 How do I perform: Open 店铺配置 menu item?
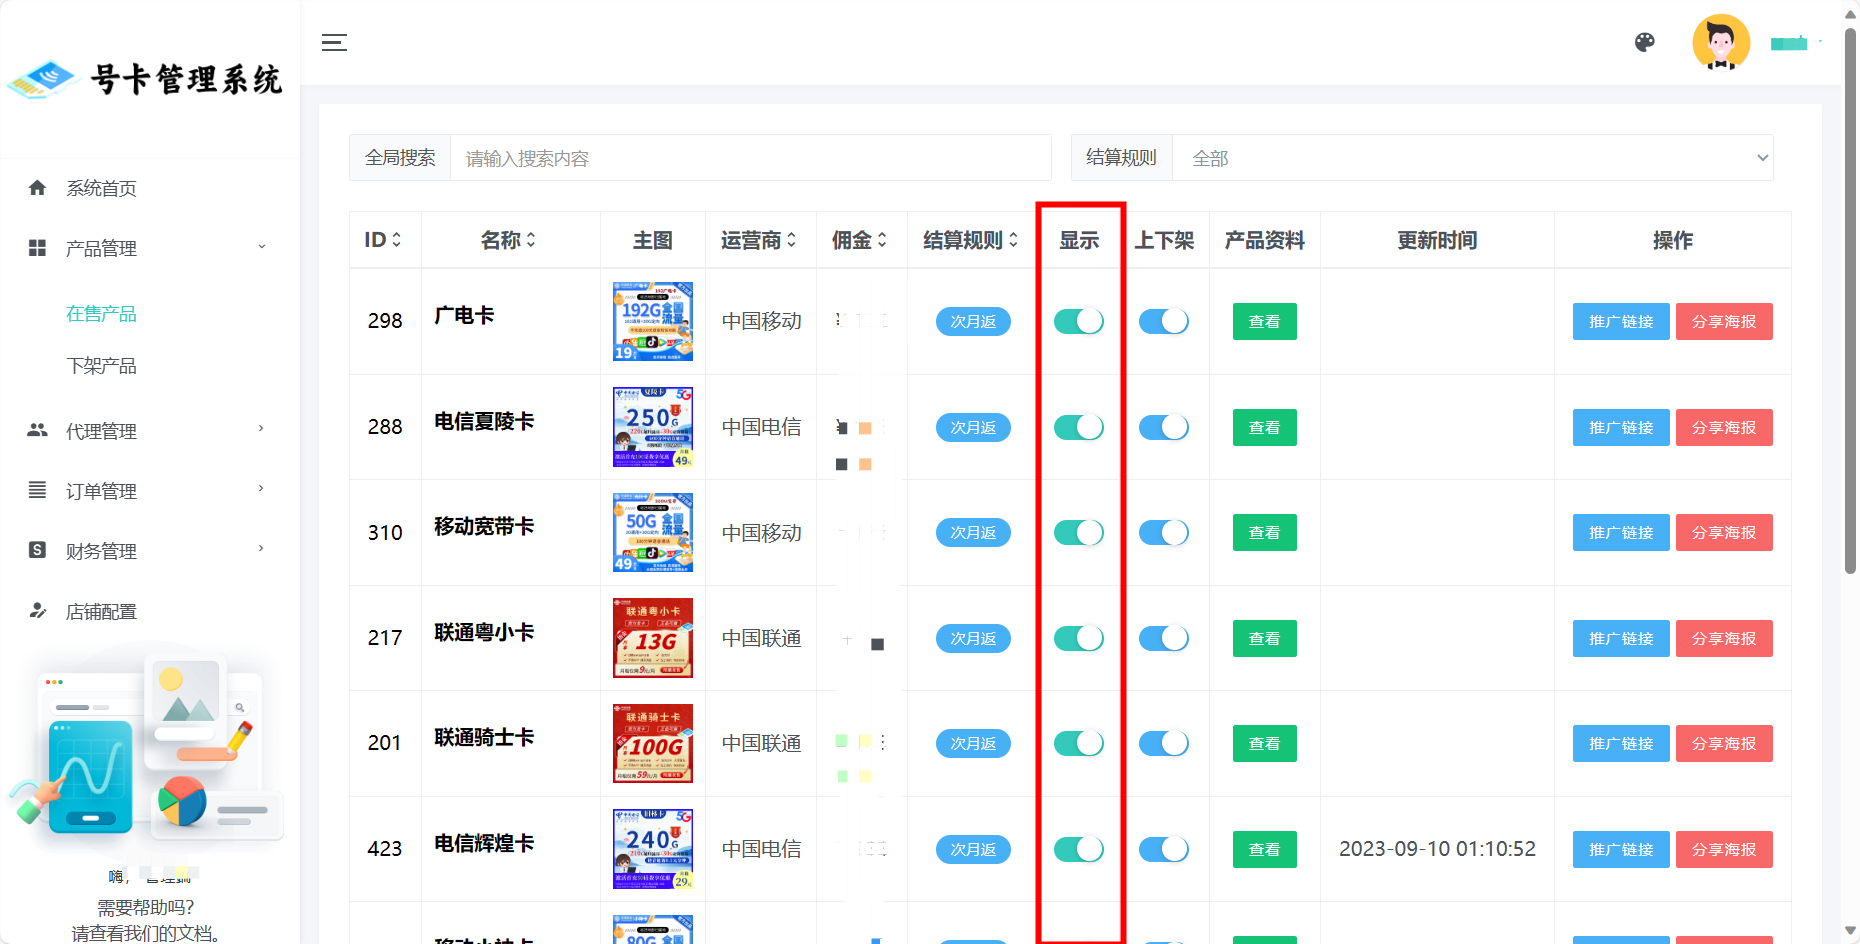[x=101, y=611]
